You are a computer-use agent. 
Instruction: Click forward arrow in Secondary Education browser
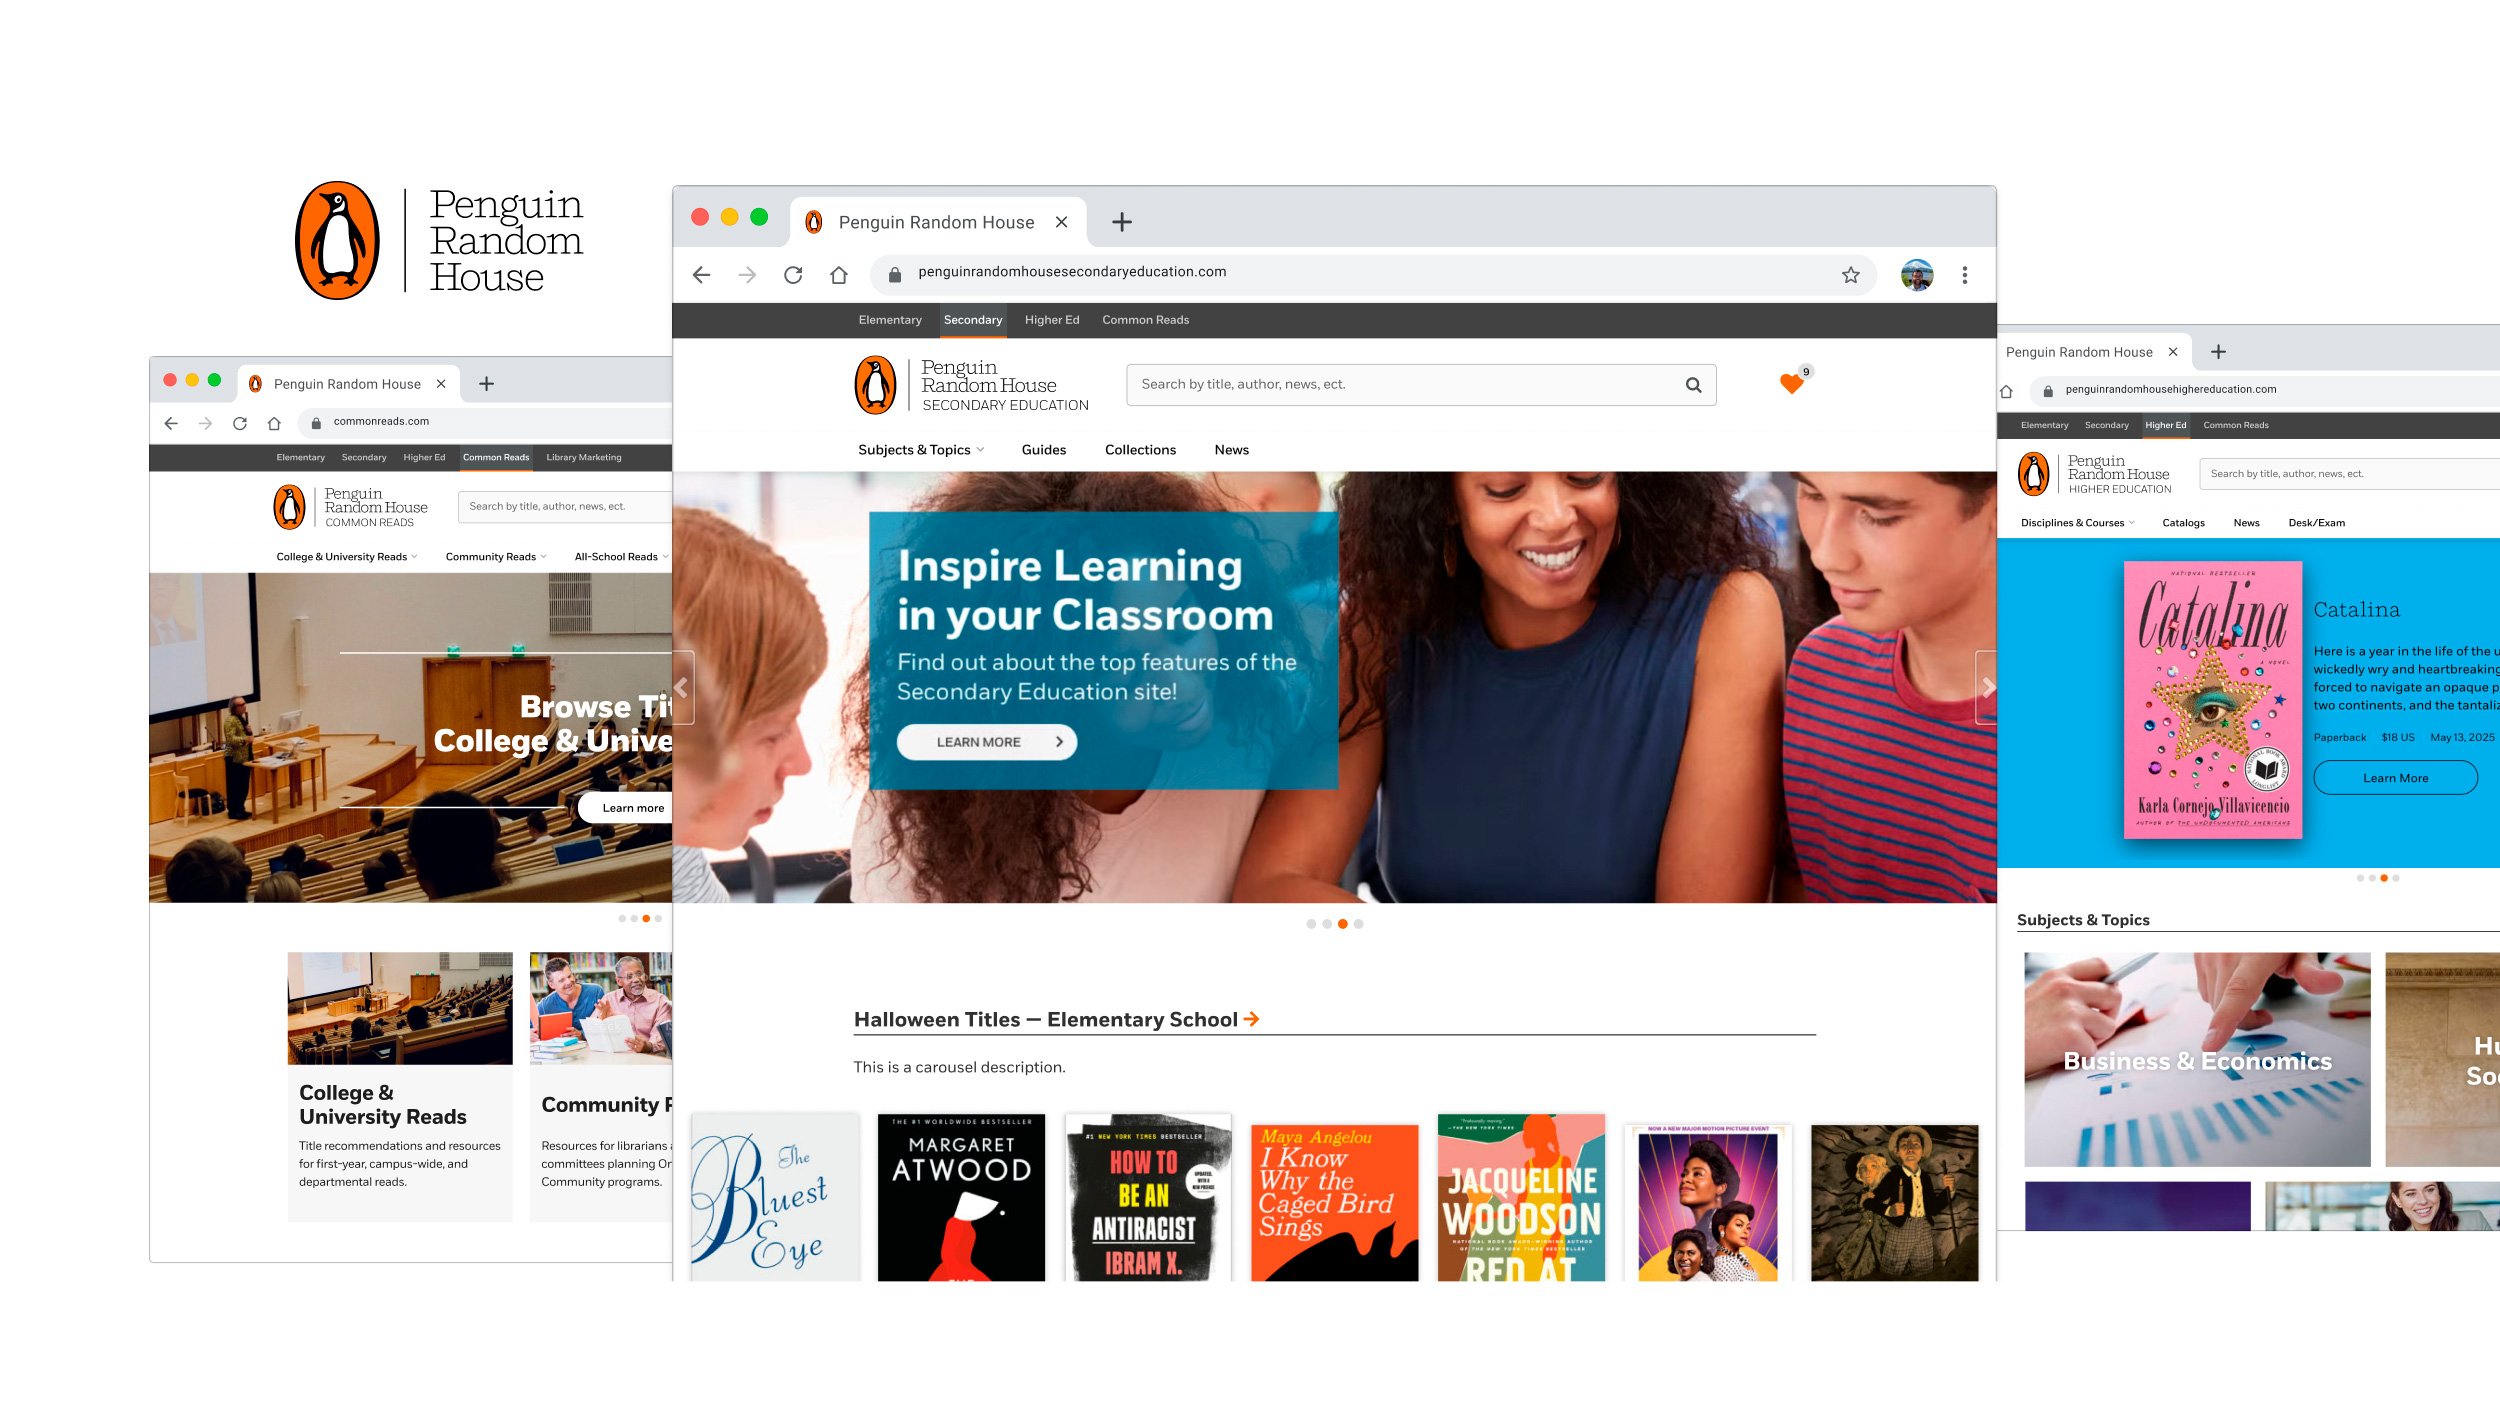coord(747,275)
